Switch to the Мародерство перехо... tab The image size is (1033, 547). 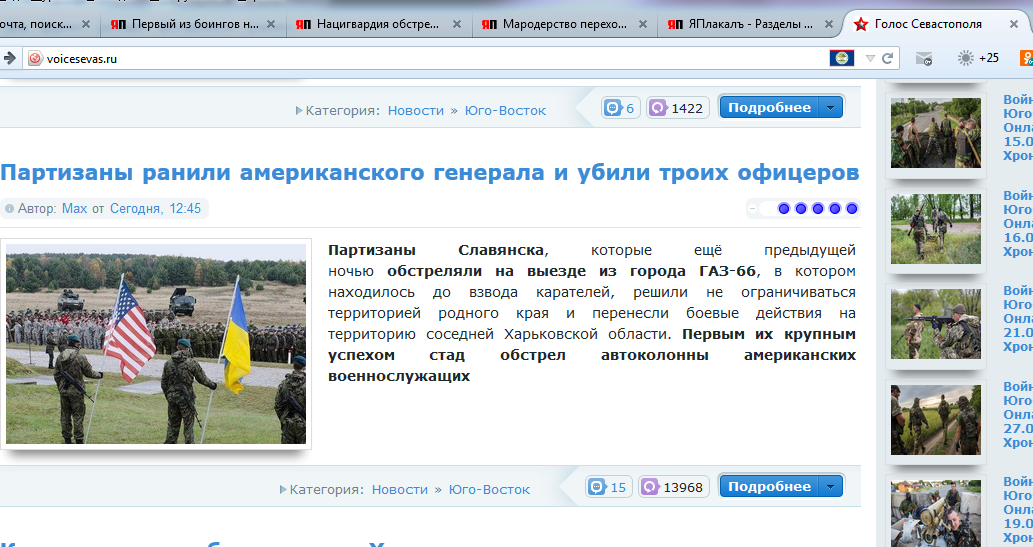coord(564,24)
